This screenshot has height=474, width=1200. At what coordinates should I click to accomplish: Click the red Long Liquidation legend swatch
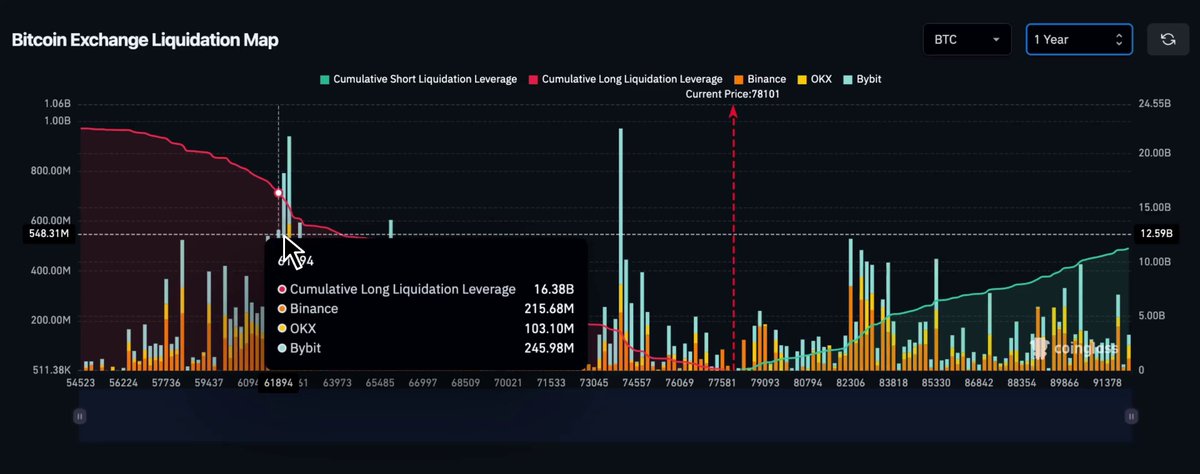coord(532,78)
